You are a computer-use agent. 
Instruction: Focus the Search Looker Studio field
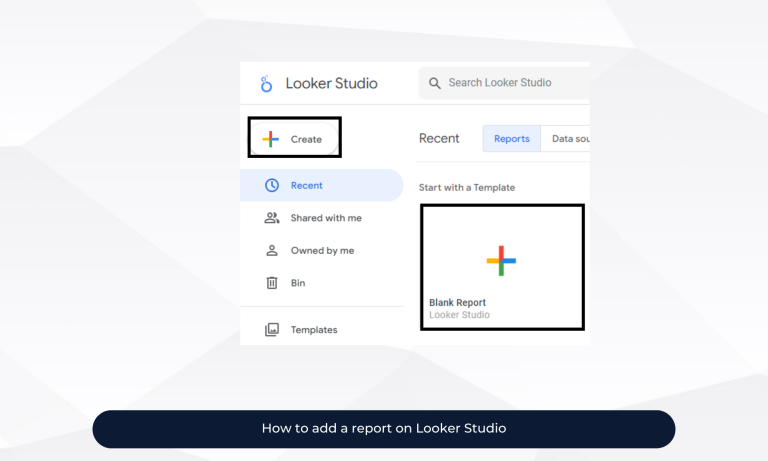[510, 83]
